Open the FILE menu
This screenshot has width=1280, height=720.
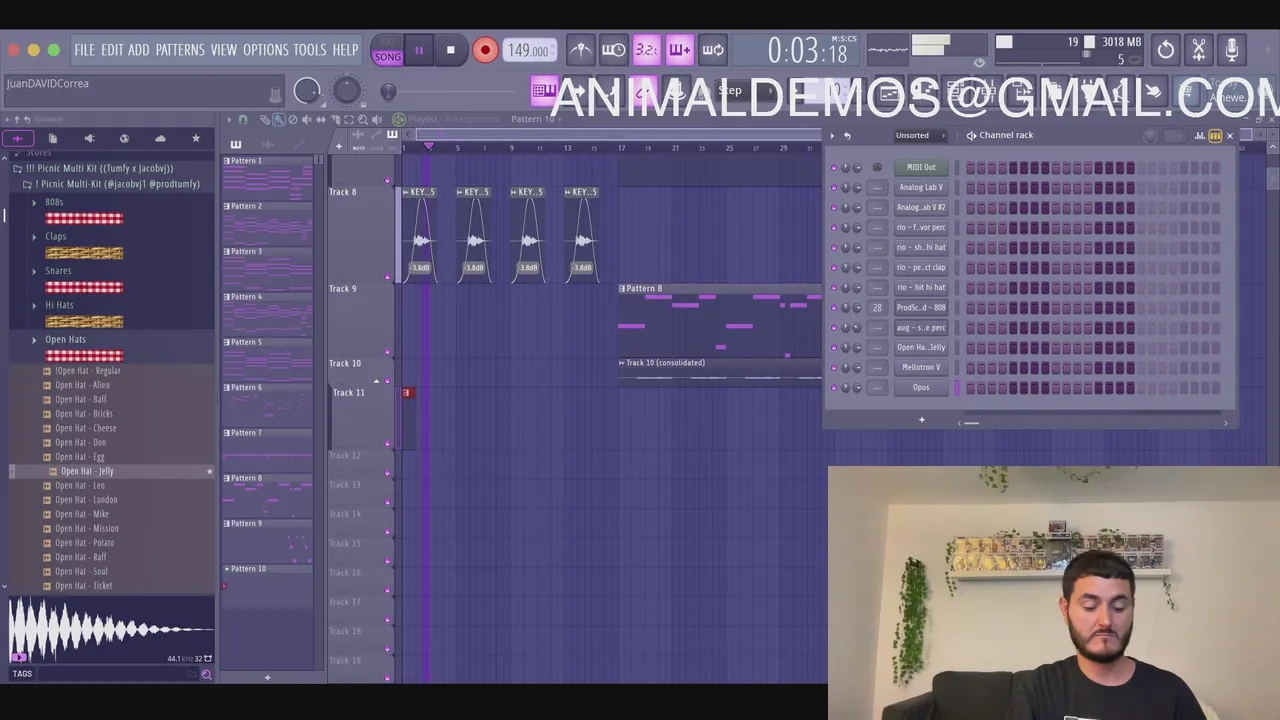tap(84, 50)
